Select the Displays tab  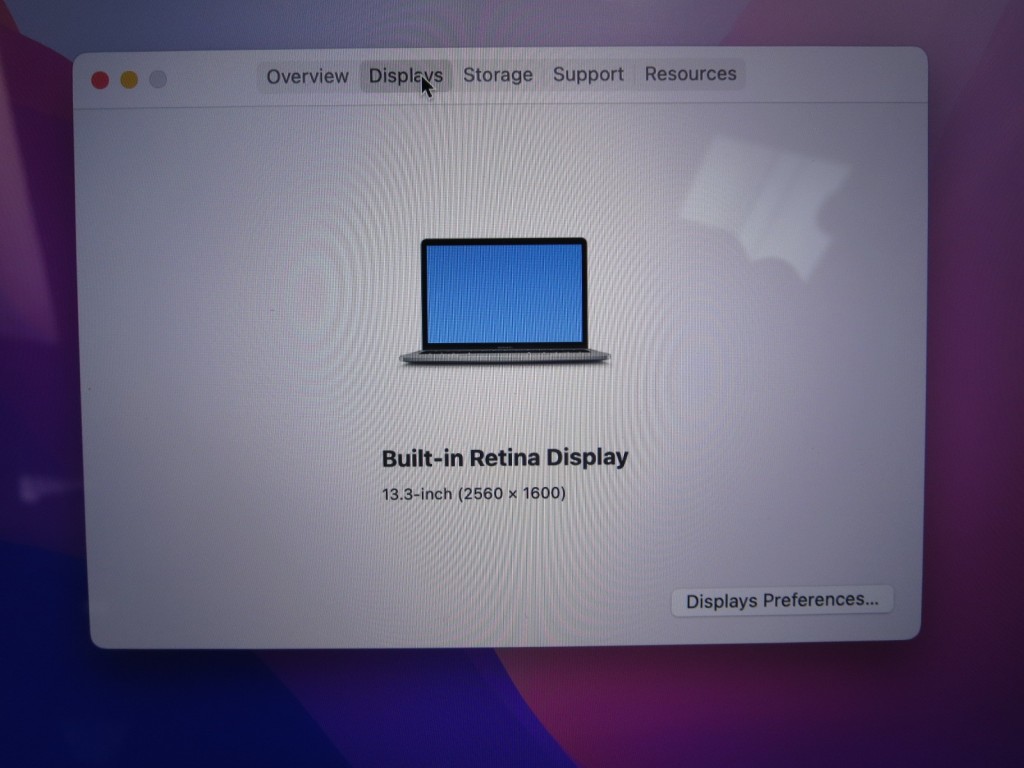click(x=406, y=76)
